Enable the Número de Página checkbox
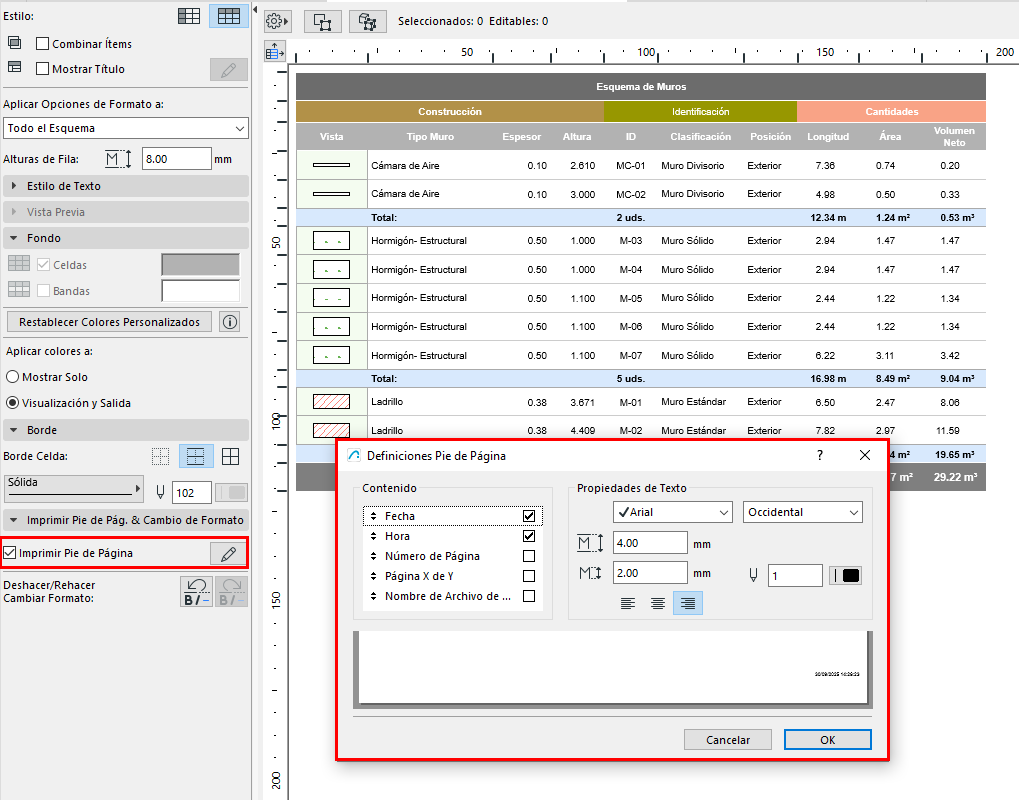The width and height of the screenshot is (1019, 800). pyautogui.click(x=529, y=556)
